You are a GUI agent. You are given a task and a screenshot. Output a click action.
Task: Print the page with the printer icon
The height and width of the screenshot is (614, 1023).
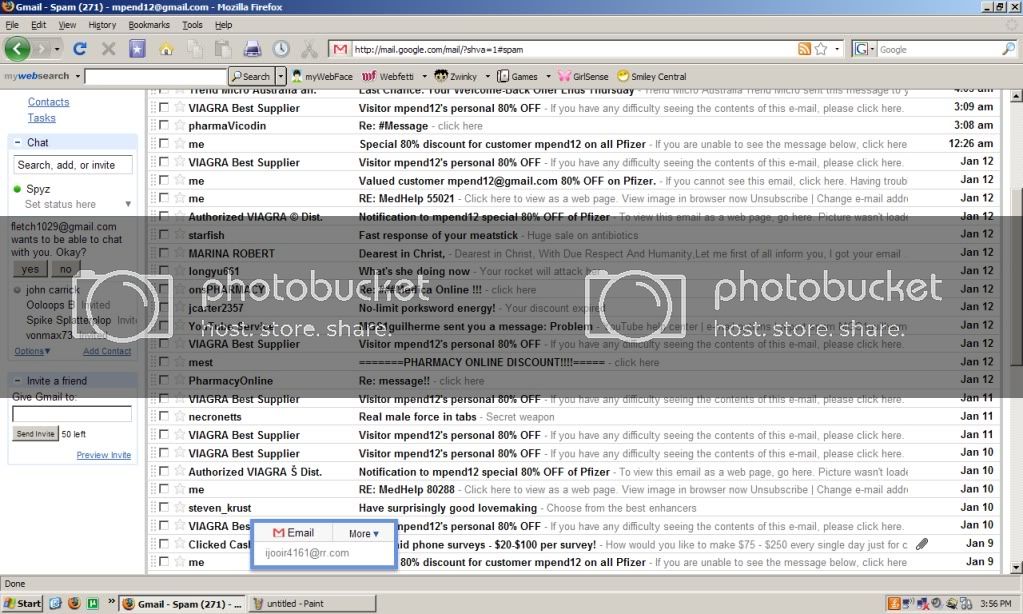[x=252, y=49]
